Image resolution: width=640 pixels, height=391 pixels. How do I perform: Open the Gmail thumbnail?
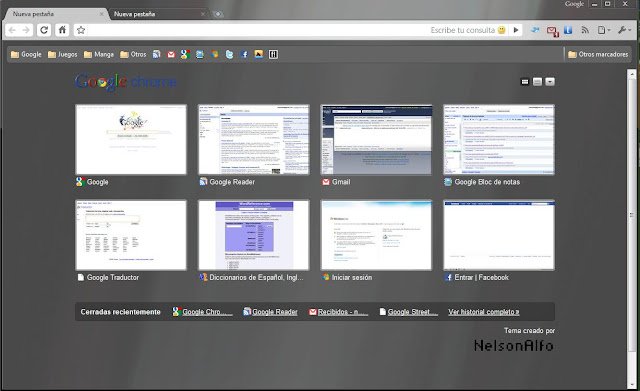click(376, 140)
